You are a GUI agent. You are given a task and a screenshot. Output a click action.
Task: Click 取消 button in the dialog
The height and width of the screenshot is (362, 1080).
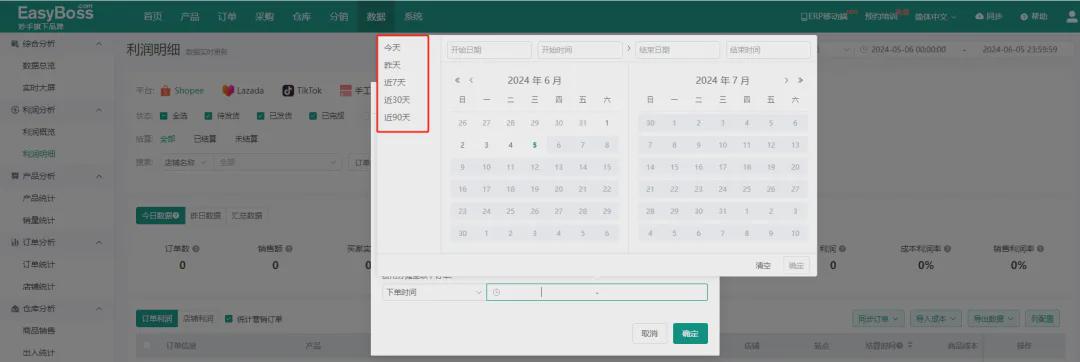pos(649,334)
